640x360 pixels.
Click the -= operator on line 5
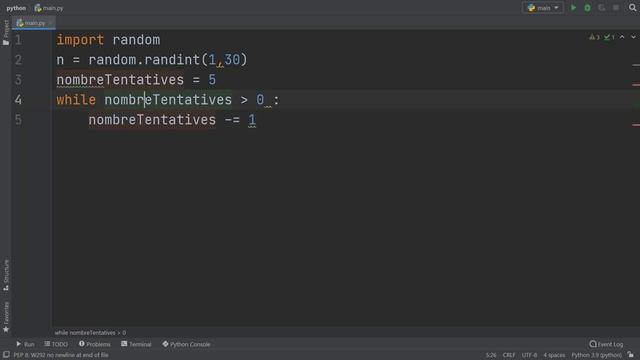232,120
